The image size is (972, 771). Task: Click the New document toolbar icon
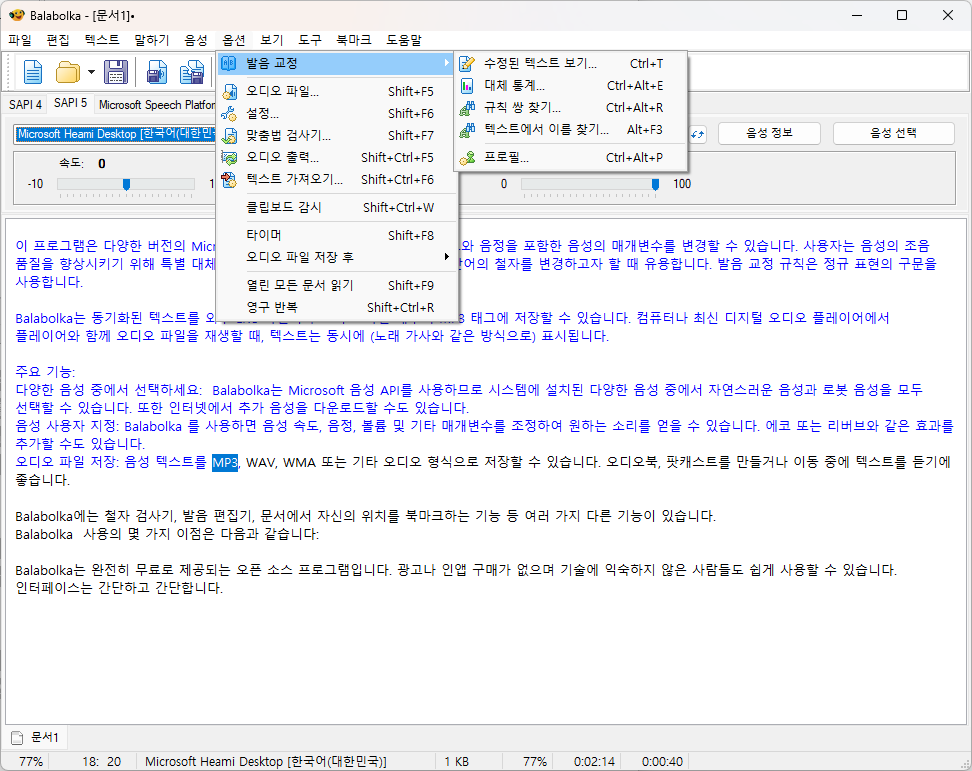pos(32,73)
